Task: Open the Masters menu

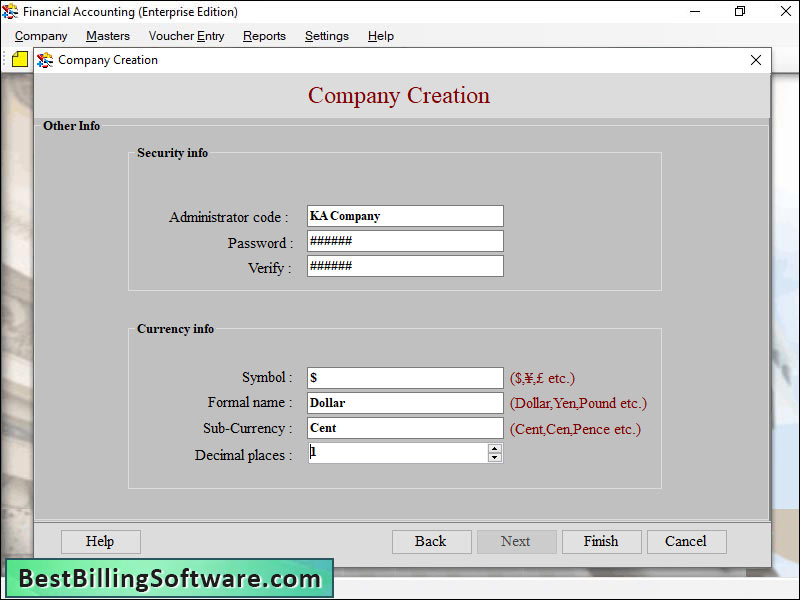Action: point(107,36)
